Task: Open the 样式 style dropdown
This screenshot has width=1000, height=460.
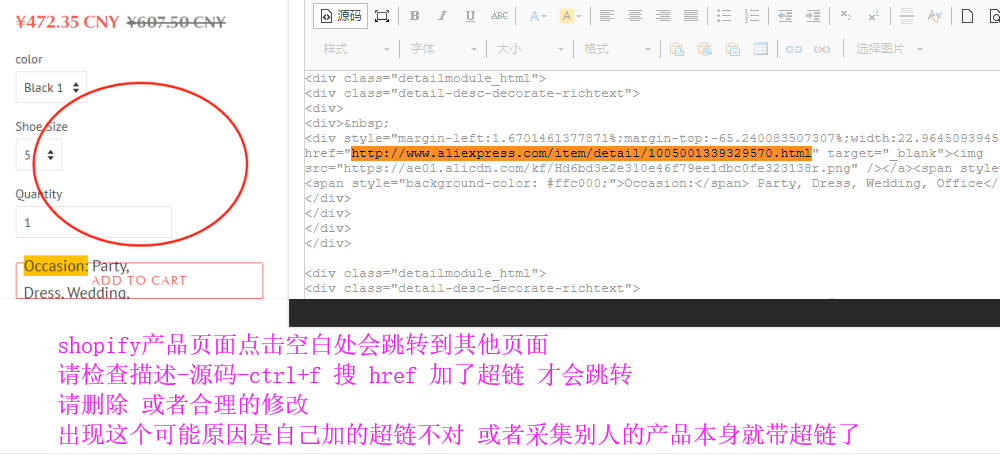Action: pyautogui.click(x=356, y=49)
